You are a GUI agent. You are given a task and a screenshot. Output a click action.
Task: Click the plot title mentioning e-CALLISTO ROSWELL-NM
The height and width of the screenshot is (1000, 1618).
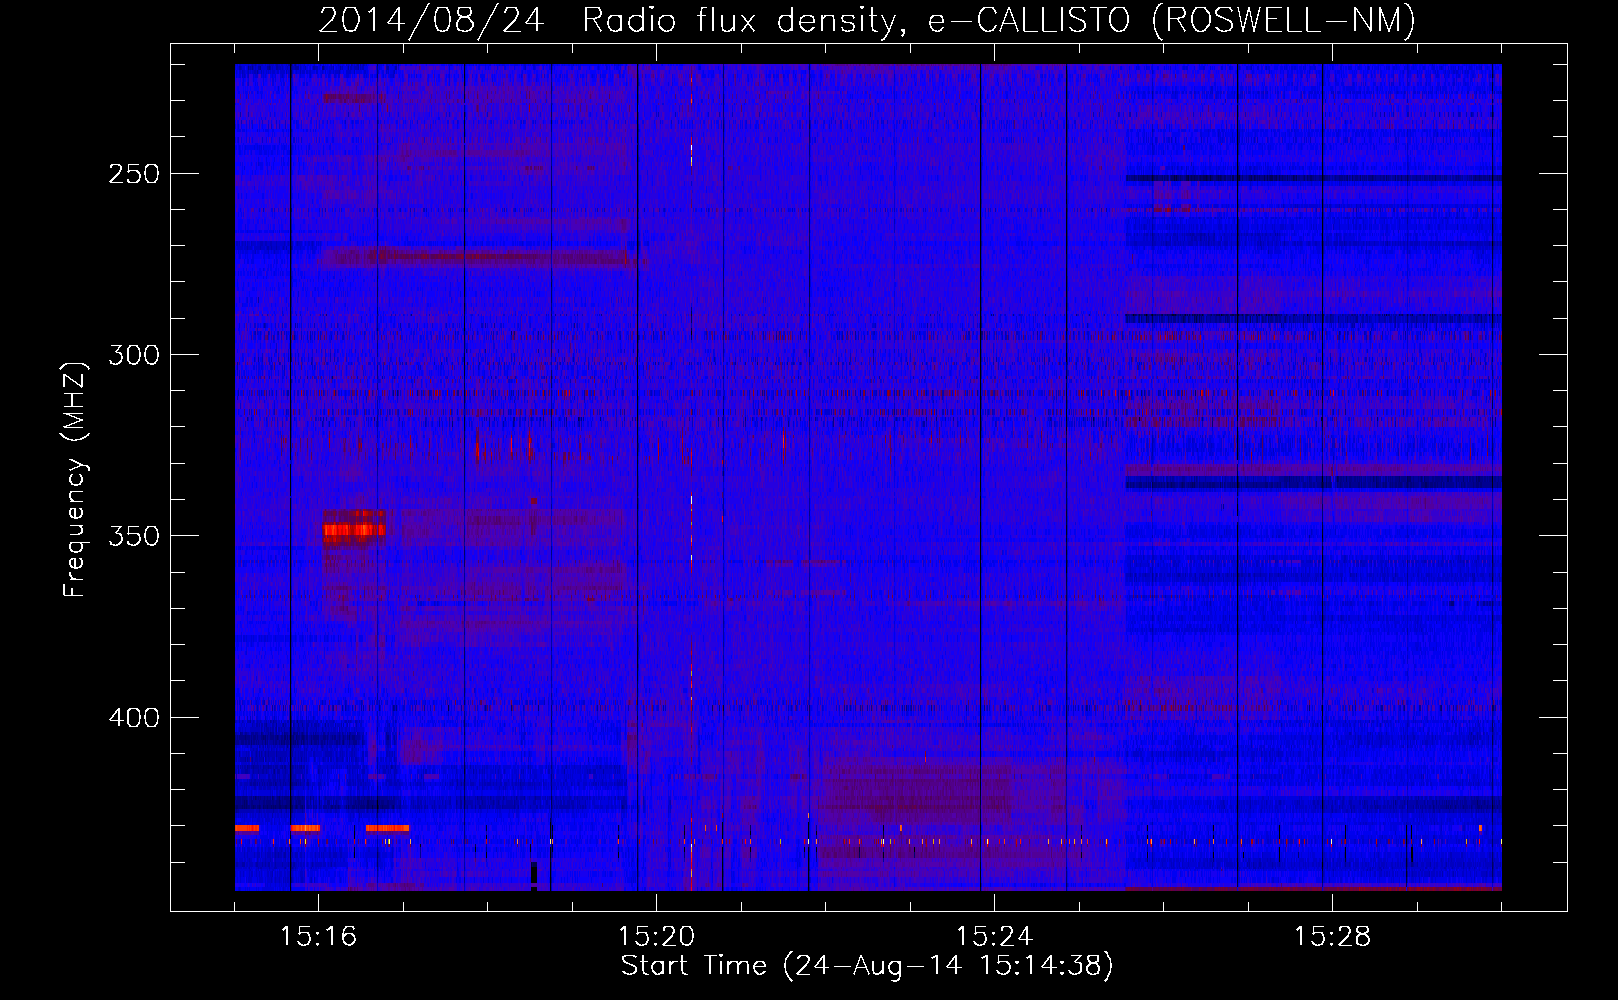(x=867, y=20)
